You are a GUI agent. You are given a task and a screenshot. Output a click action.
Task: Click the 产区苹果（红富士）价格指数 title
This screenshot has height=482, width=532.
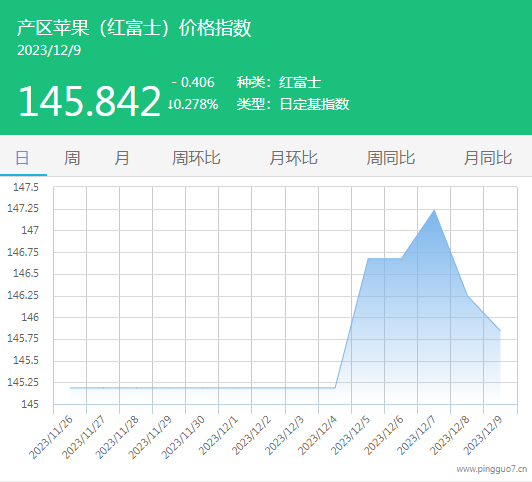(x=134, y=28)
